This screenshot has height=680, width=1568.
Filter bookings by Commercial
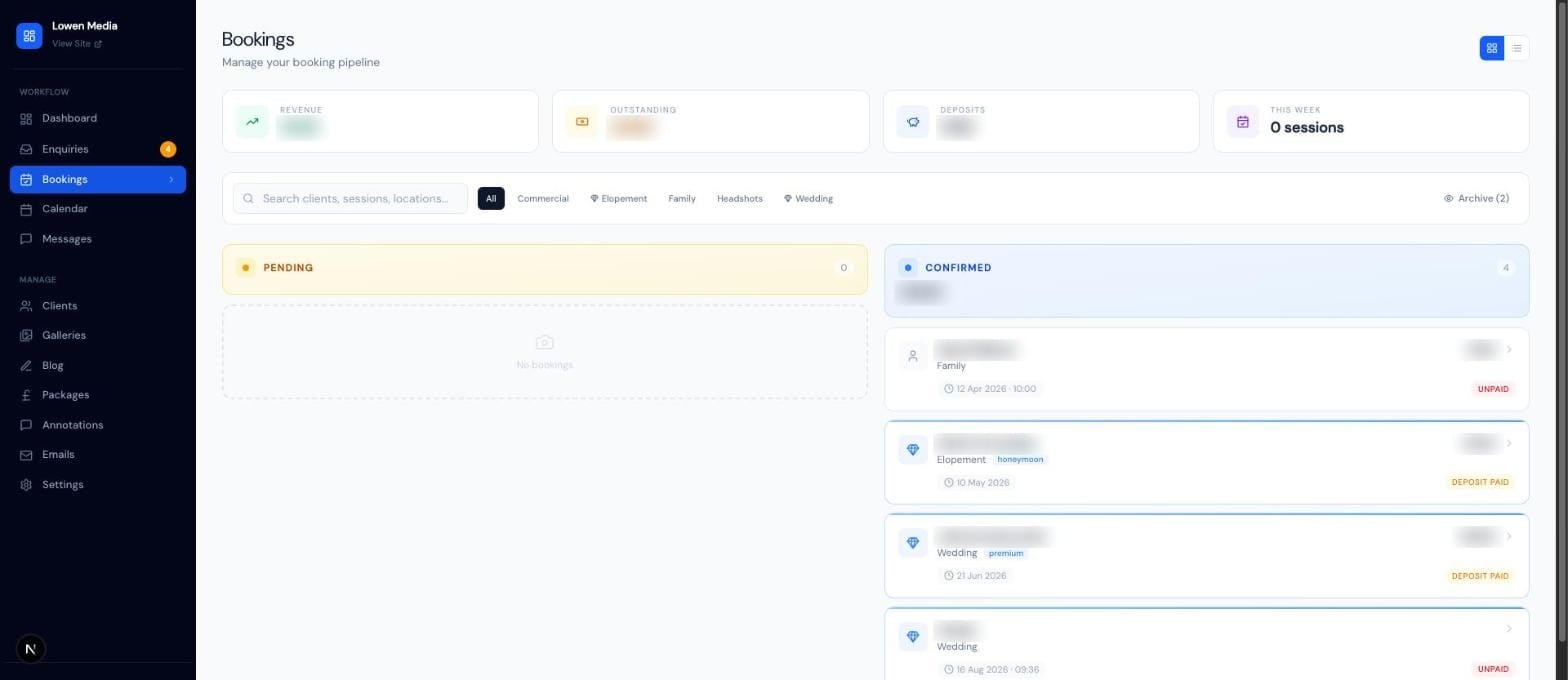(543, 198)
